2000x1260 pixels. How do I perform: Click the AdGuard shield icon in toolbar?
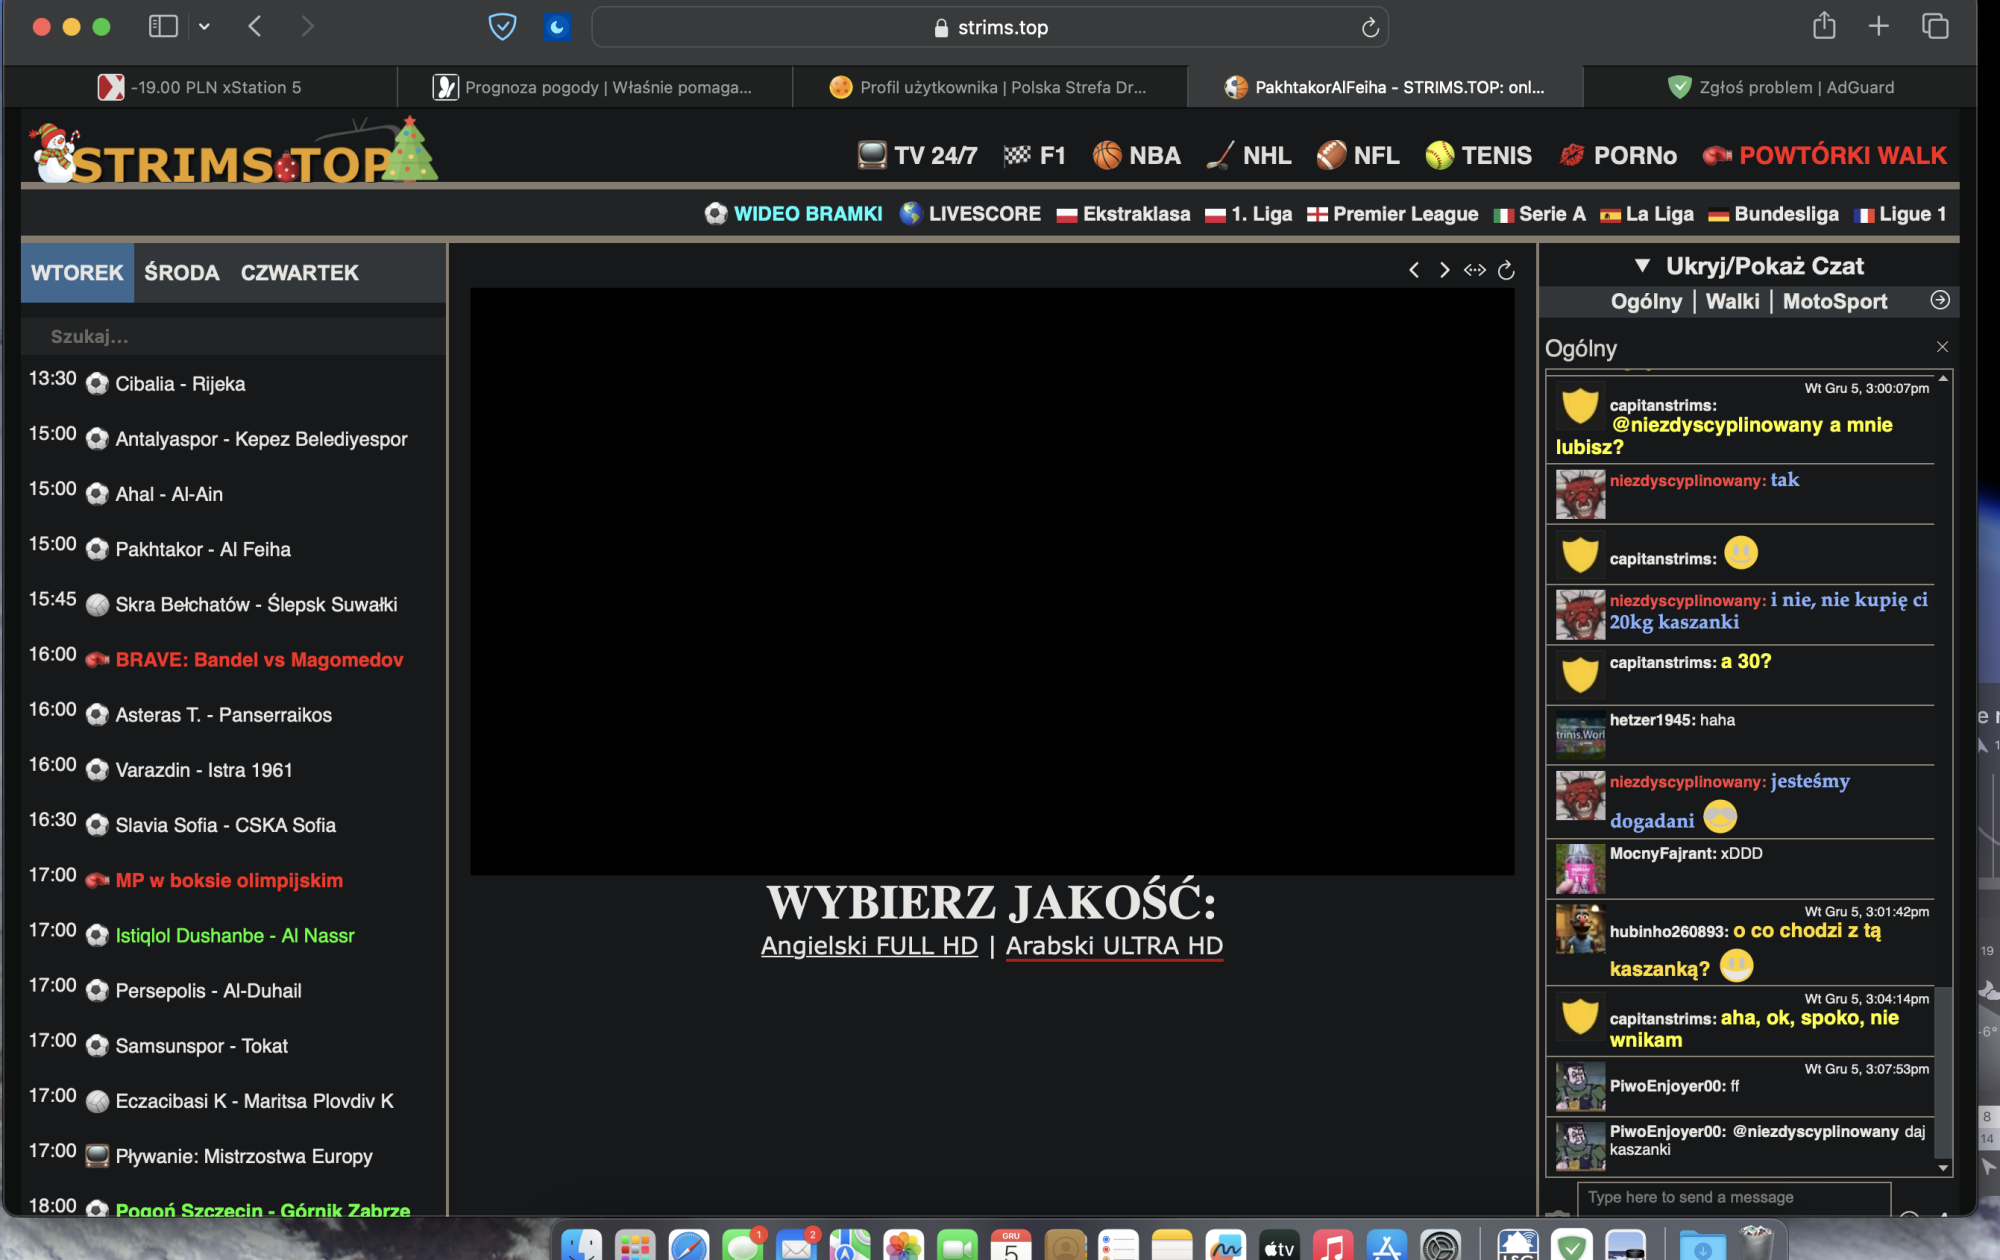[502, 27]
